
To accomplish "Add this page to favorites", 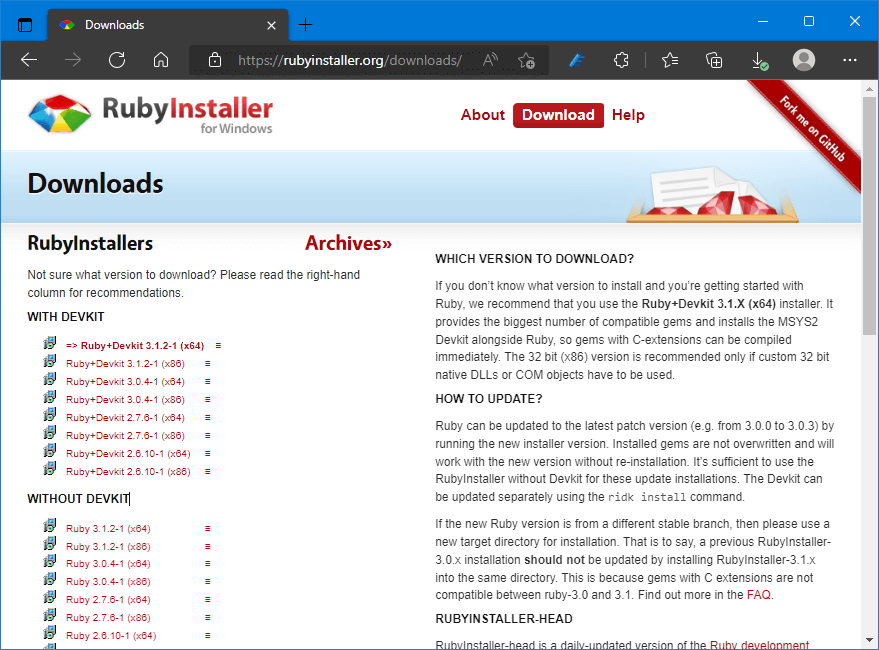I will 526,60.
